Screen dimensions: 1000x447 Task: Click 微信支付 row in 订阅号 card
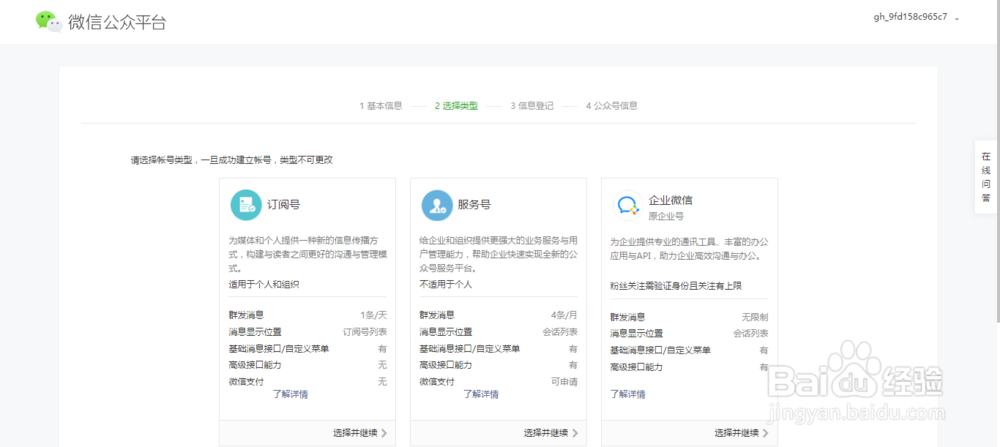pos(308,381)
